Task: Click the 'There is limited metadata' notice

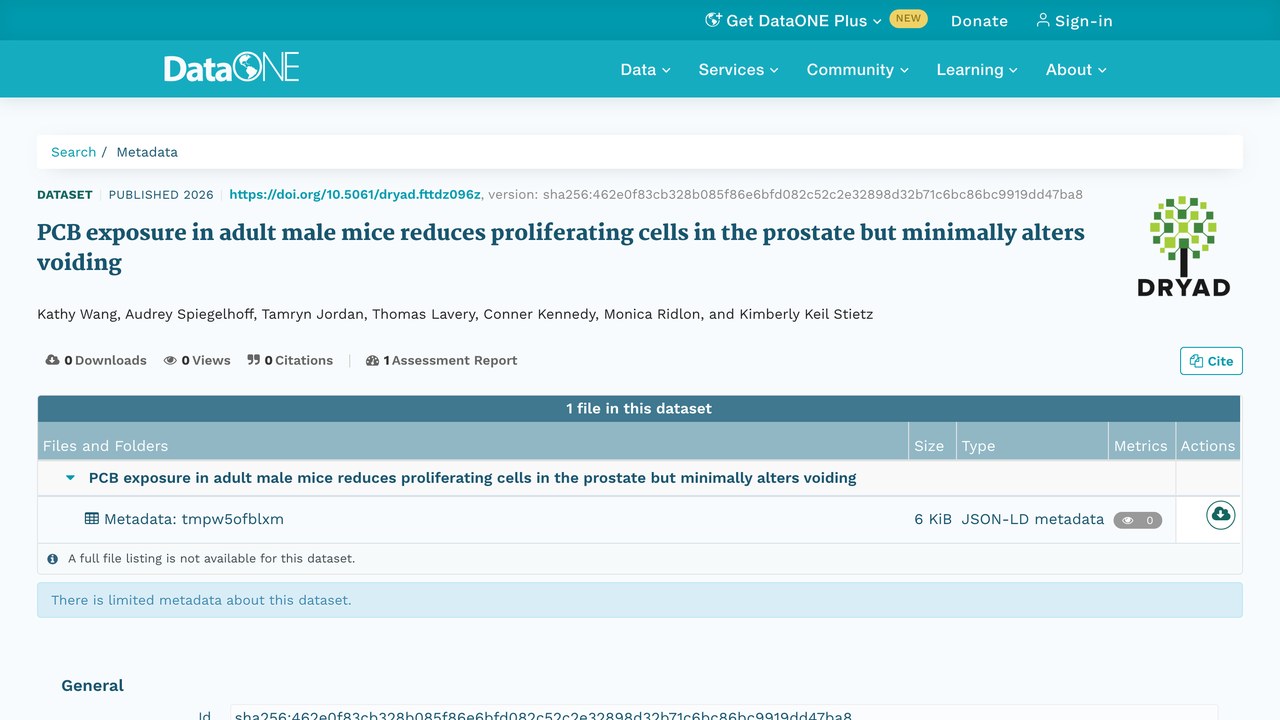Action: 640,600
